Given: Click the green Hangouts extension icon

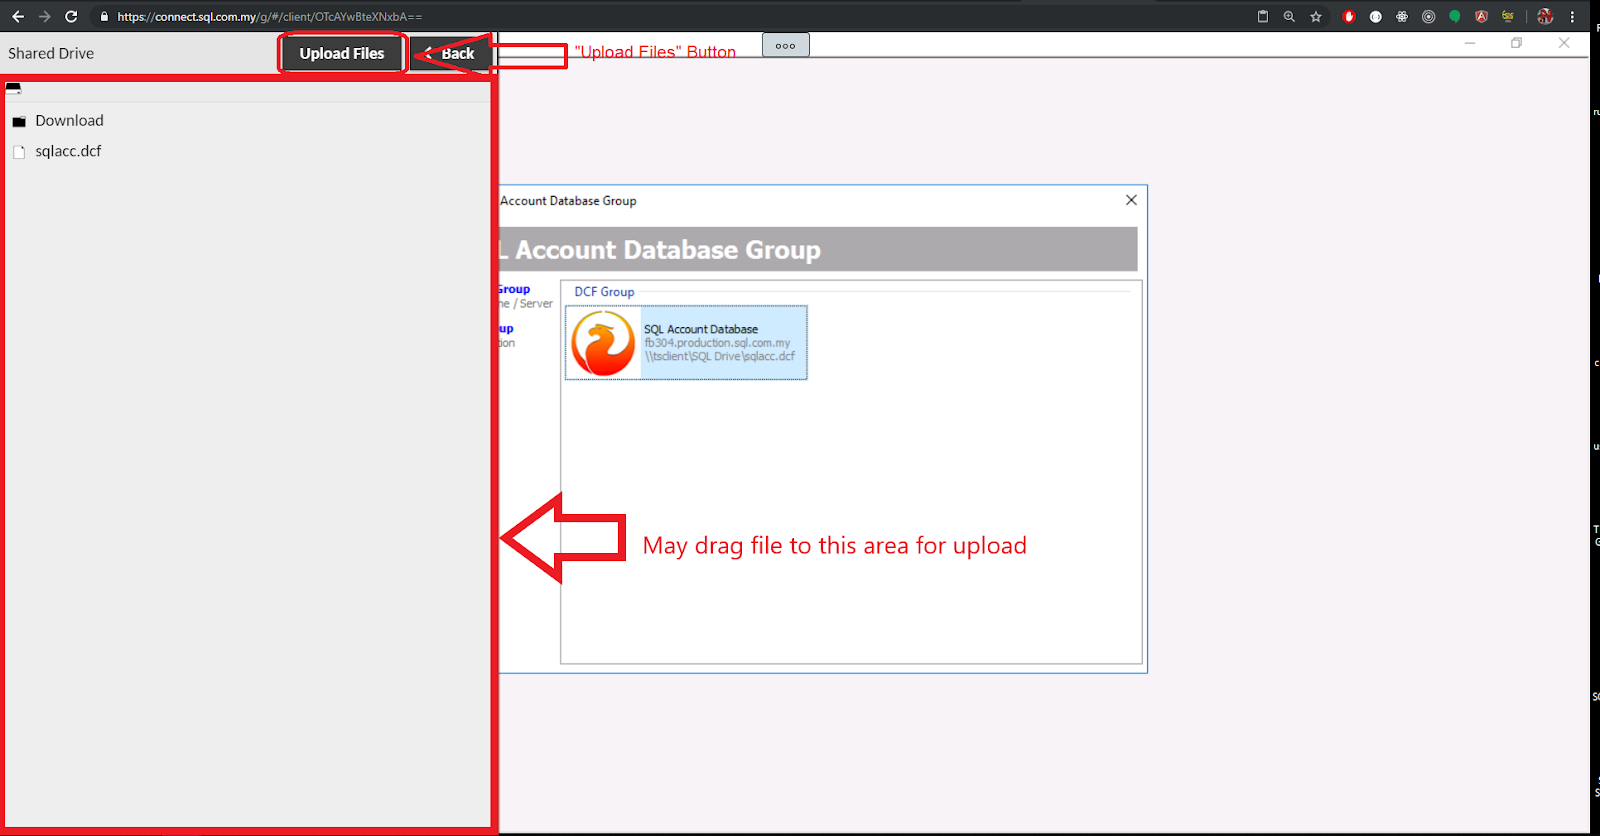Looking at the screenshot, I should pos(1455,17).
